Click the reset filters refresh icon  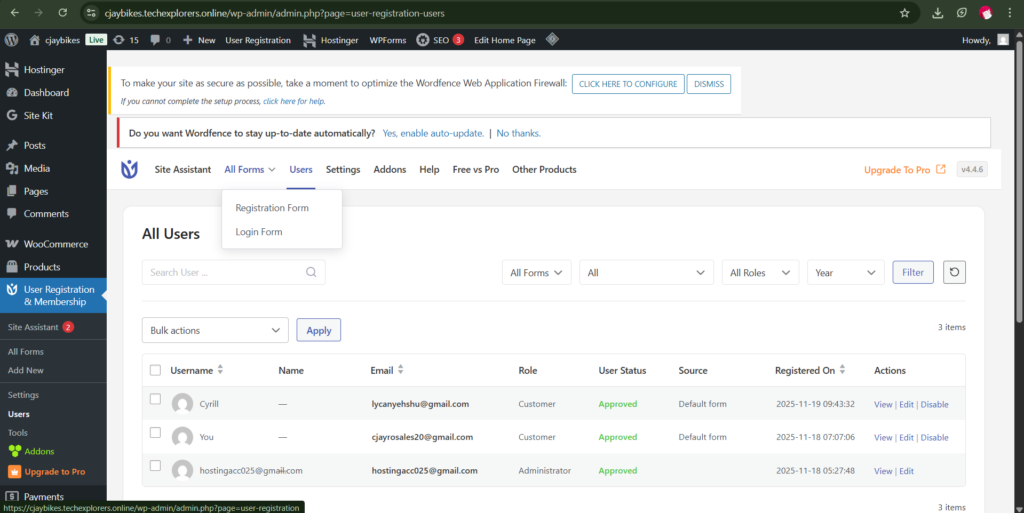955,272
